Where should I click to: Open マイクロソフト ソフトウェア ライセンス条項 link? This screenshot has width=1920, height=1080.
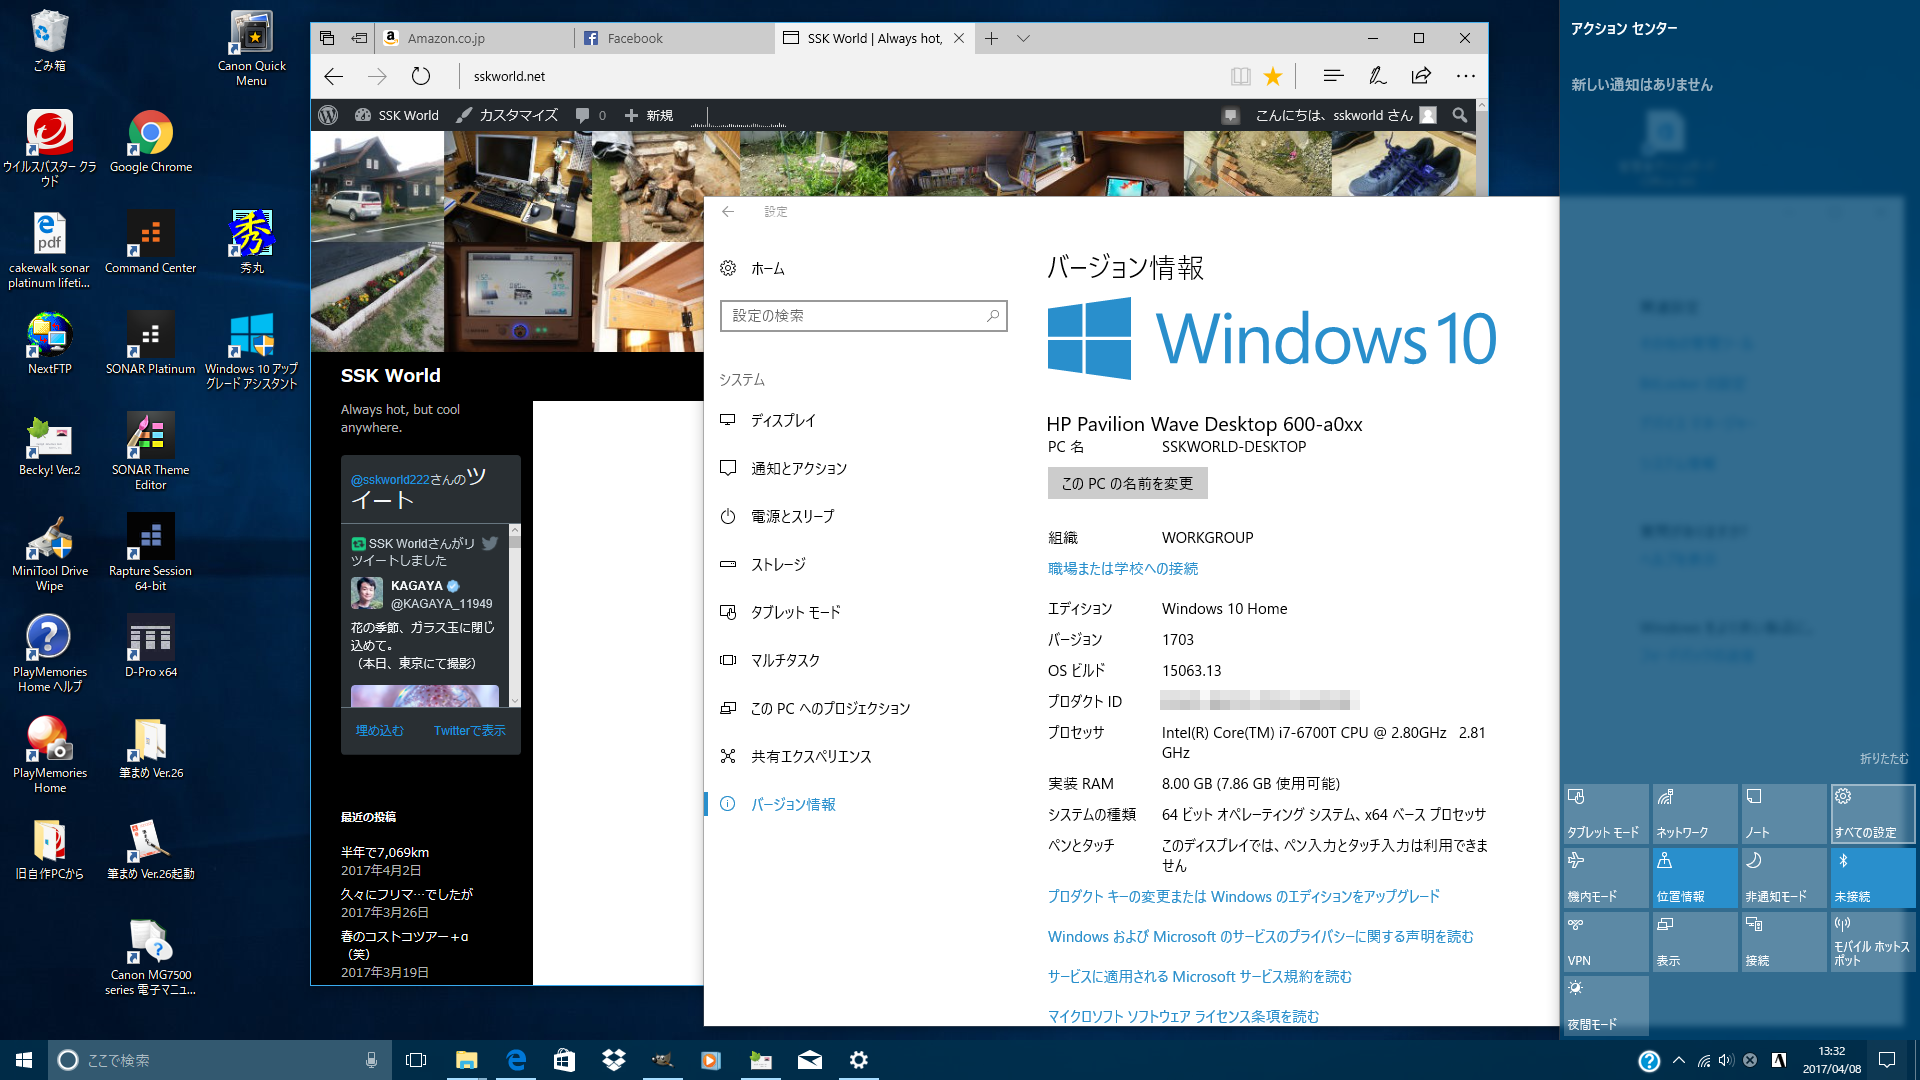1183,1016
